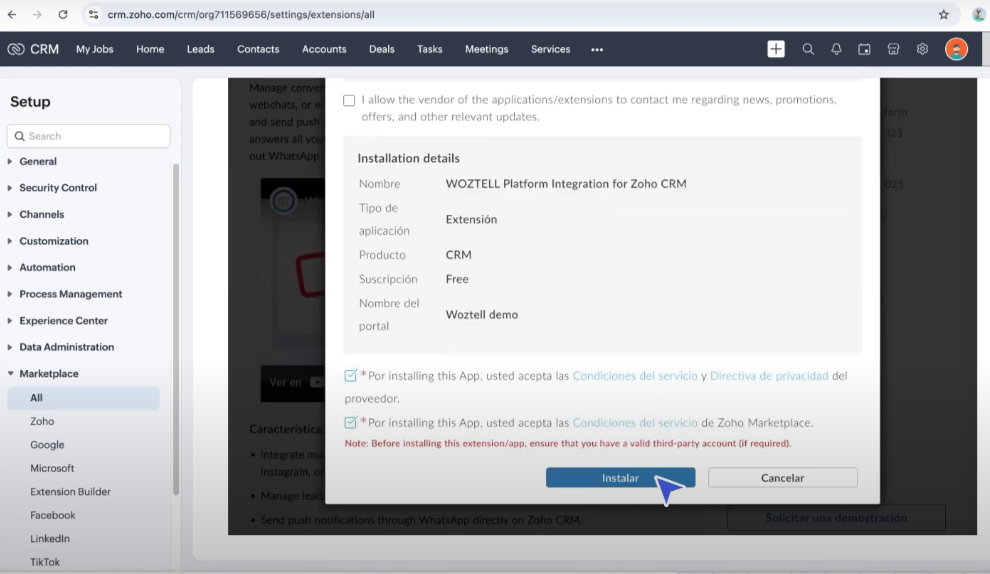
Task: Select Google under Marketplace
Action: coord(47,445)
